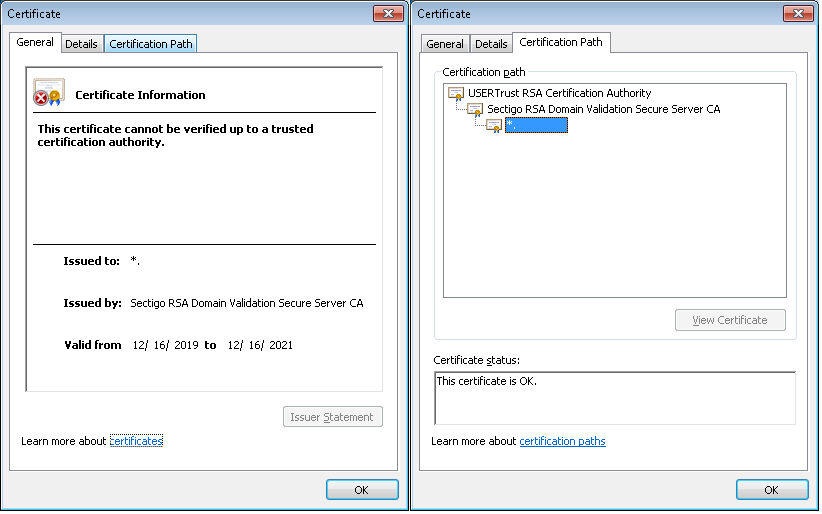Open the "certificates" learn more link

136,441
